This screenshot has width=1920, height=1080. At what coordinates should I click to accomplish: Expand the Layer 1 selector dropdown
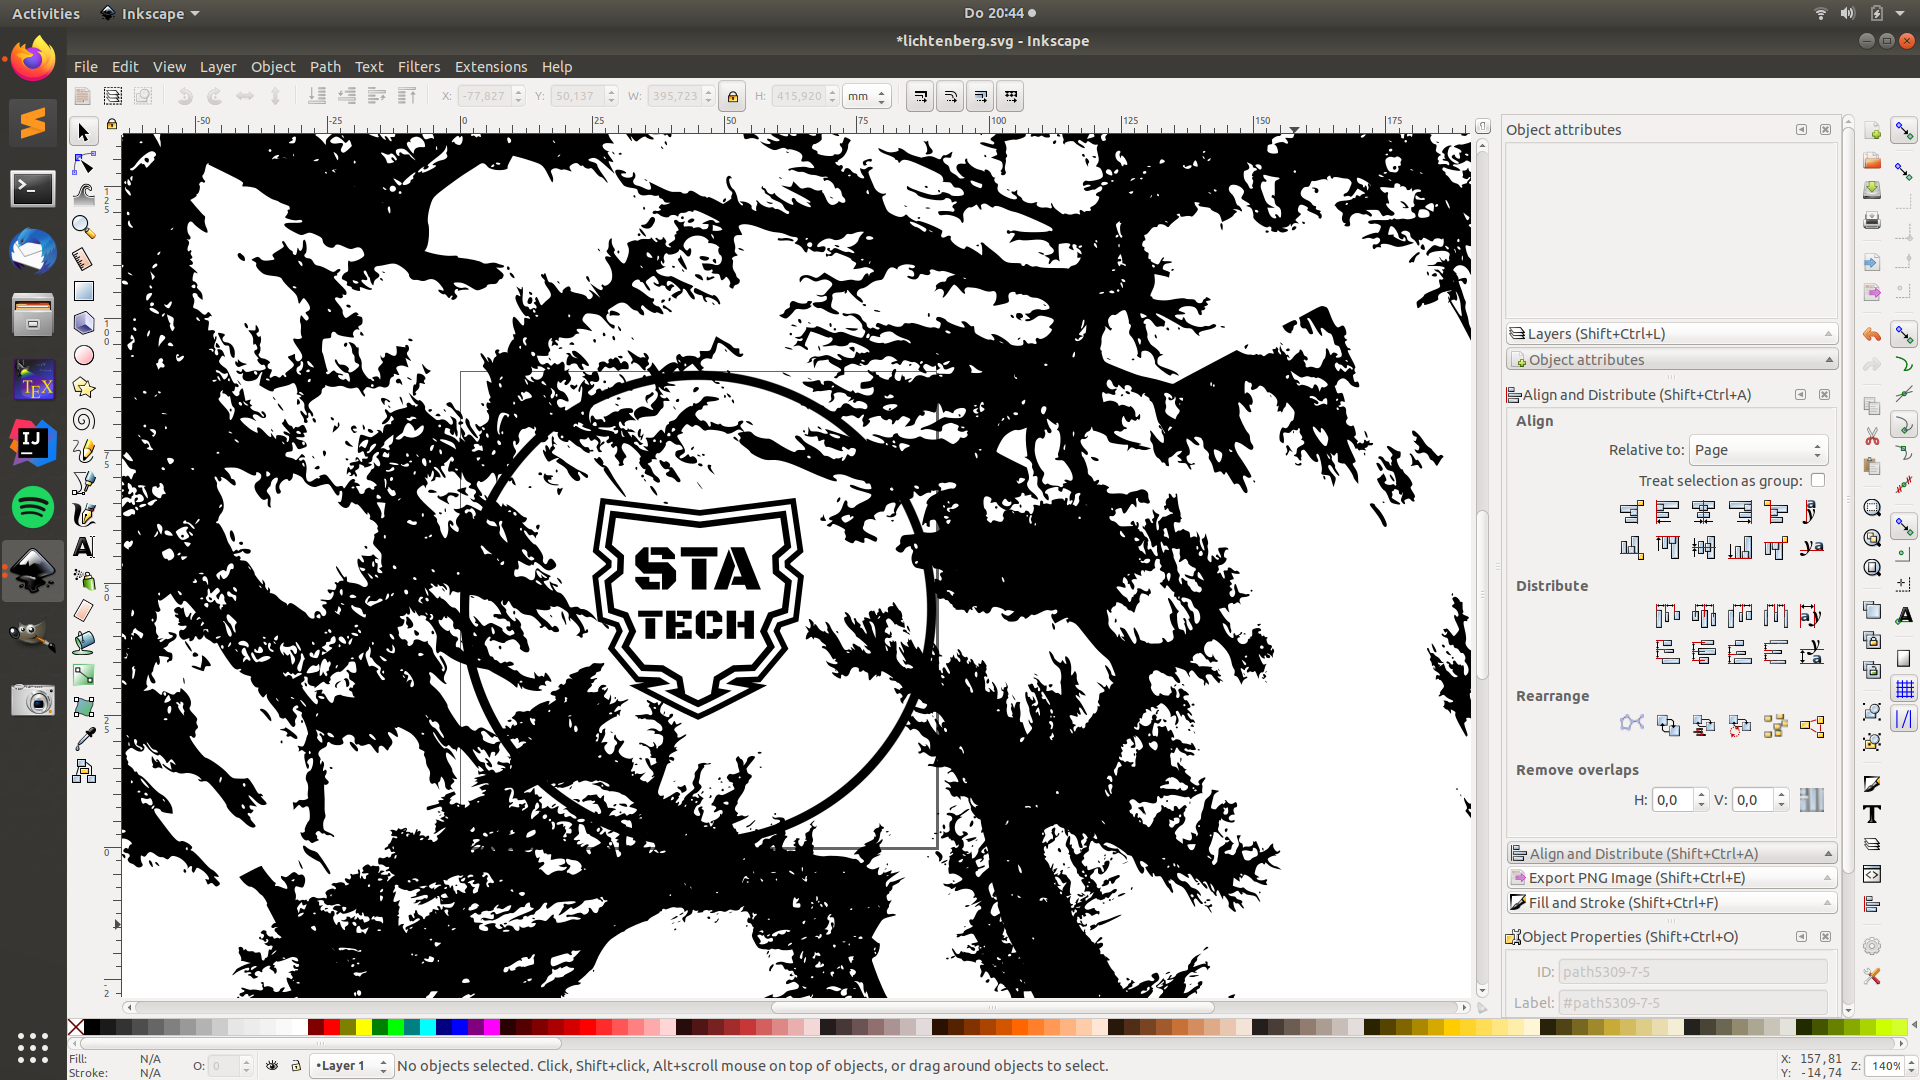[351, 1066]
